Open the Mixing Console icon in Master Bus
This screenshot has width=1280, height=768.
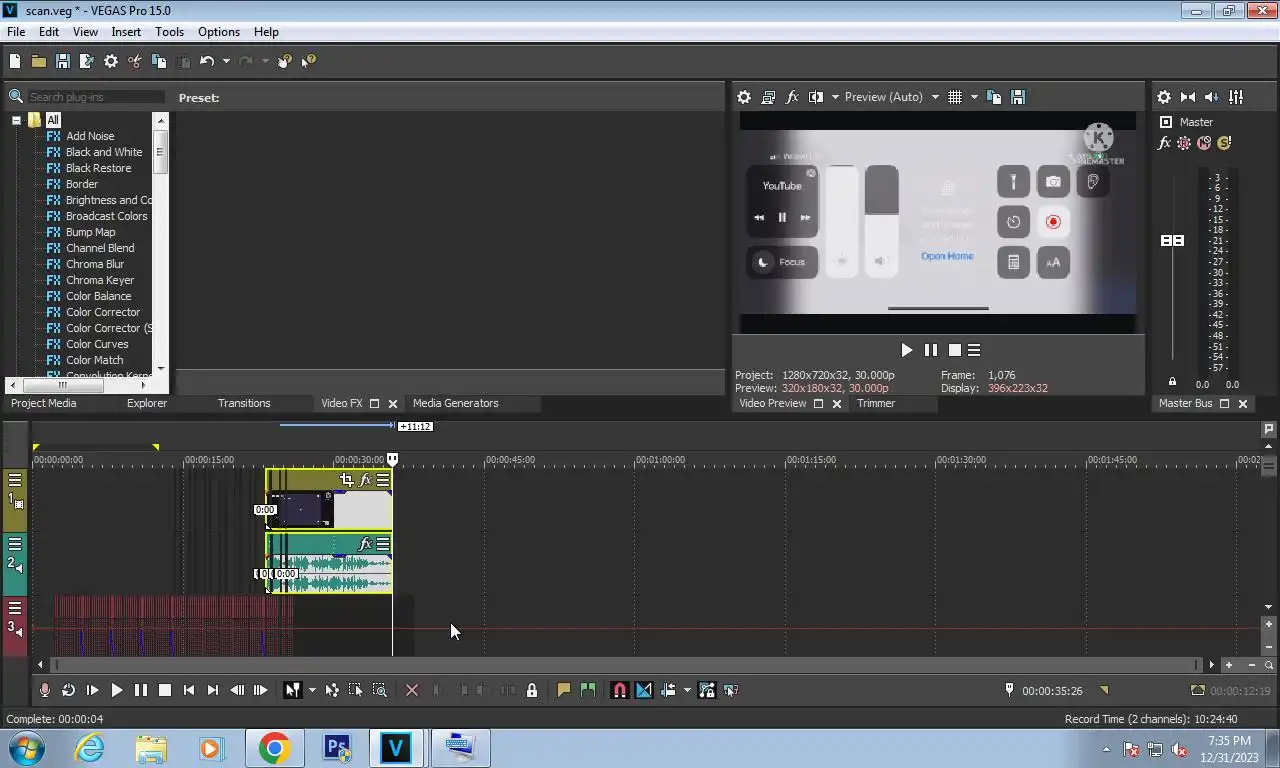pos(1236,97)
